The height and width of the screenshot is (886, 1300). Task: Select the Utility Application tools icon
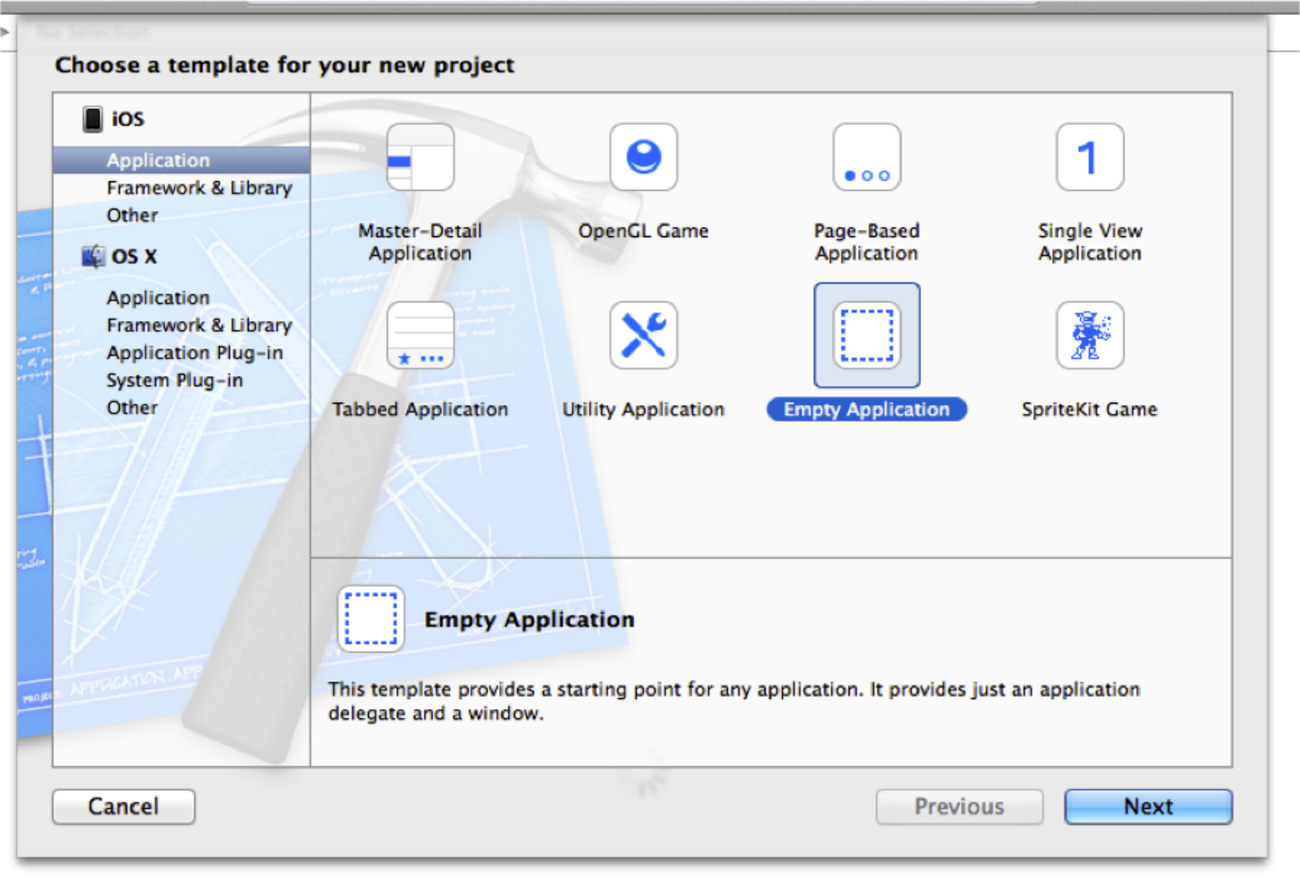point(643,335)
